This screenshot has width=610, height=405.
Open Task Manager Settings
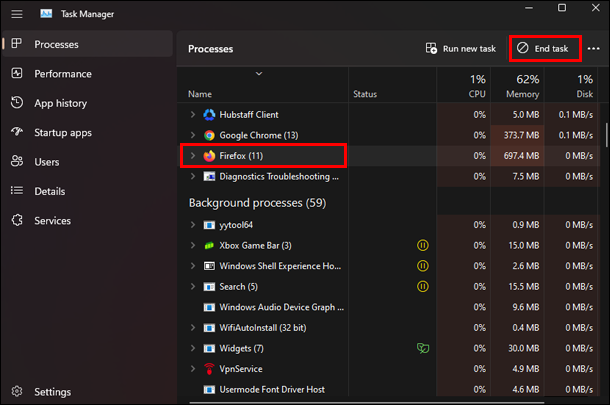tap(52, 391)
